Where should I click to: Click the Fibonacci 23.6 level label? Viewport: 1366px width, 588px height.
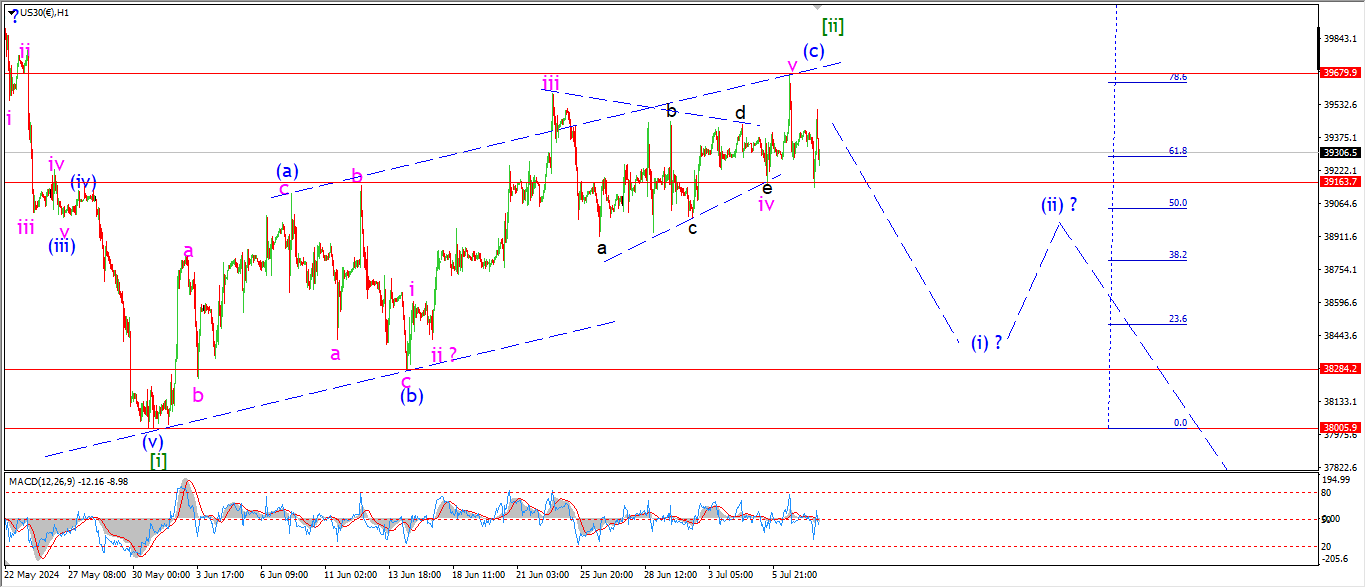click(x=1178, y=319)
